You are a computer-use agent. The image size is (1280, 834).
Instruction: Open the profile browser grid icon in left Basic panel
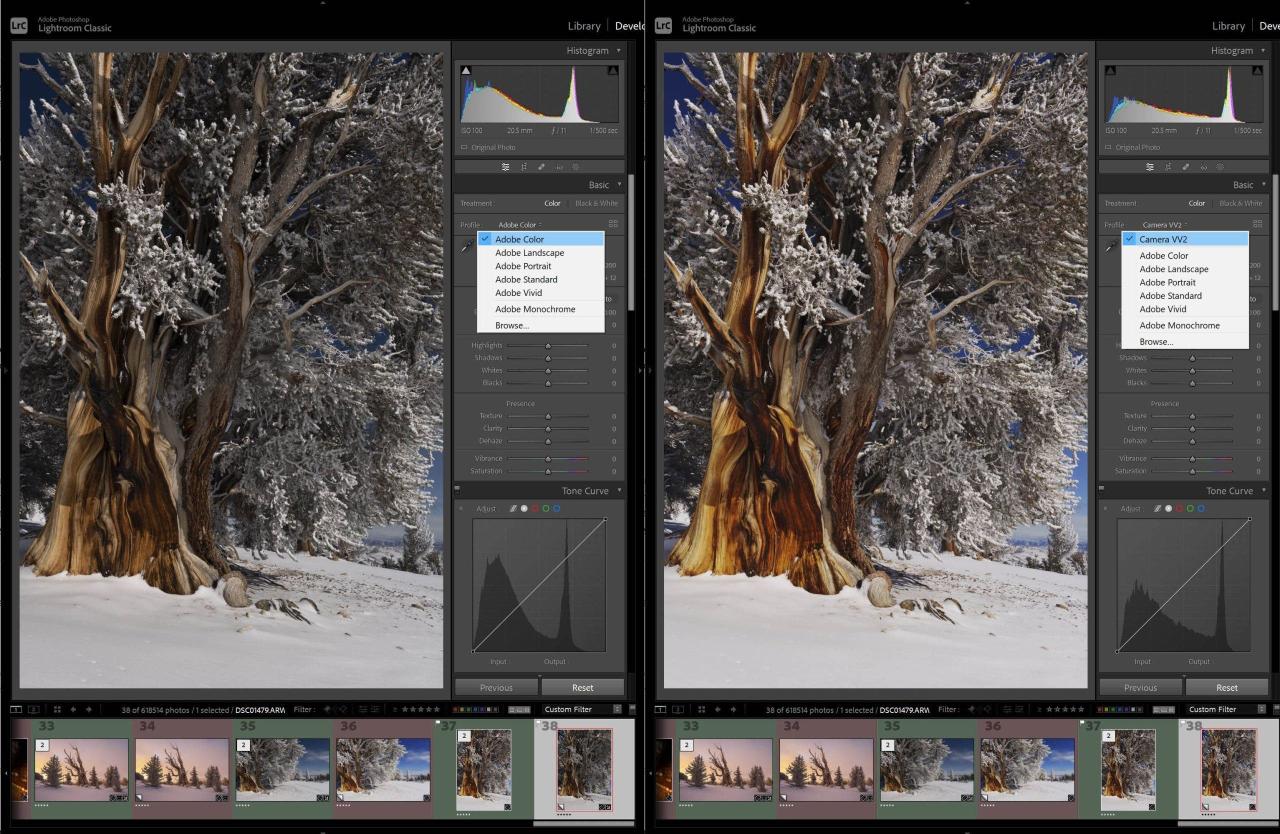(613, 225)
